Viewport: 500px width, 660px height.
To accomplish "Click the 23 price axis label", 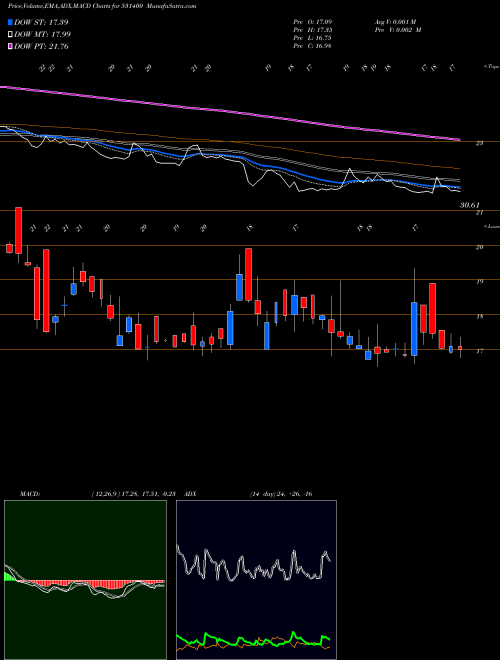I will [479, 143].
